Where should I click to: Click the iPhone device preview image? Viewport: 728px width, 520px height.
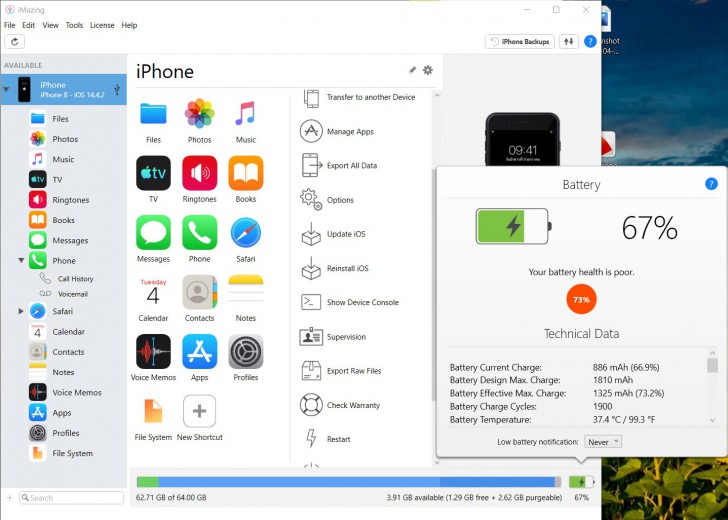click(522, 139)
